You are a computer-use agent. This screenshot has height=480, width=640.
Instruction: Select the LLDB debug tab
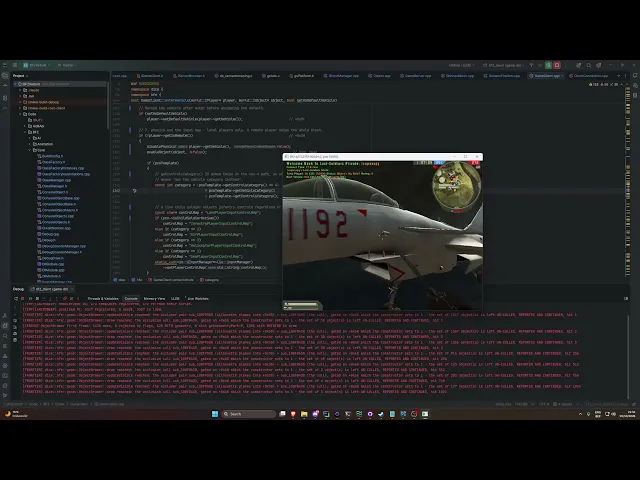pos(175,299)
